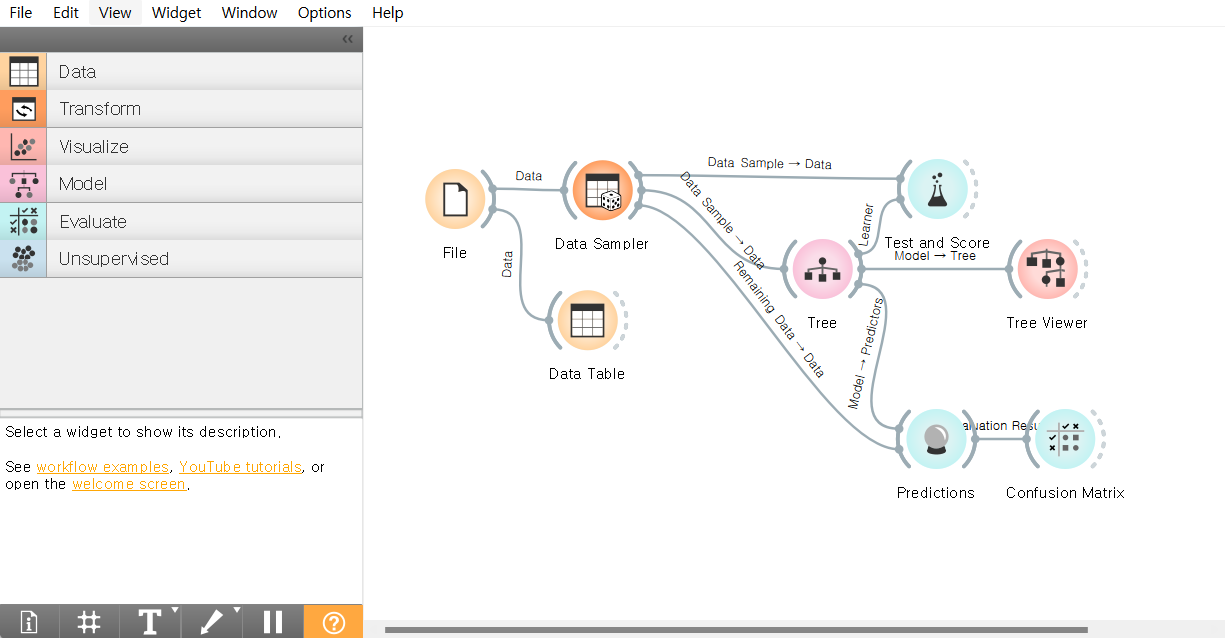The image size is (1225, 638).
Task: Select the Data Sampler widget node
Action: coord(603,190)
